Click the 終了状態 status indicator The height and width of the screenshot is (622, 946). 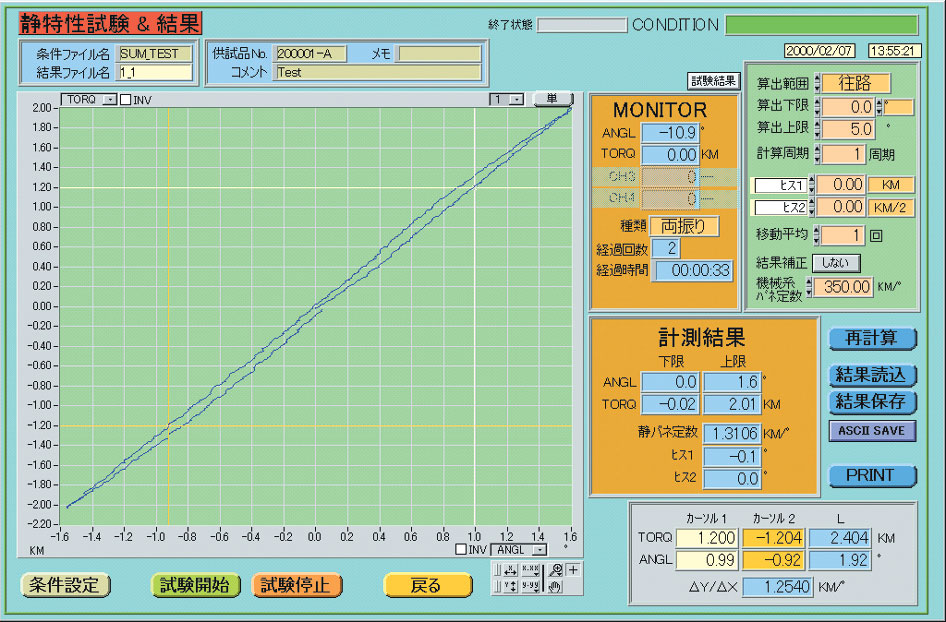point(582,25)
